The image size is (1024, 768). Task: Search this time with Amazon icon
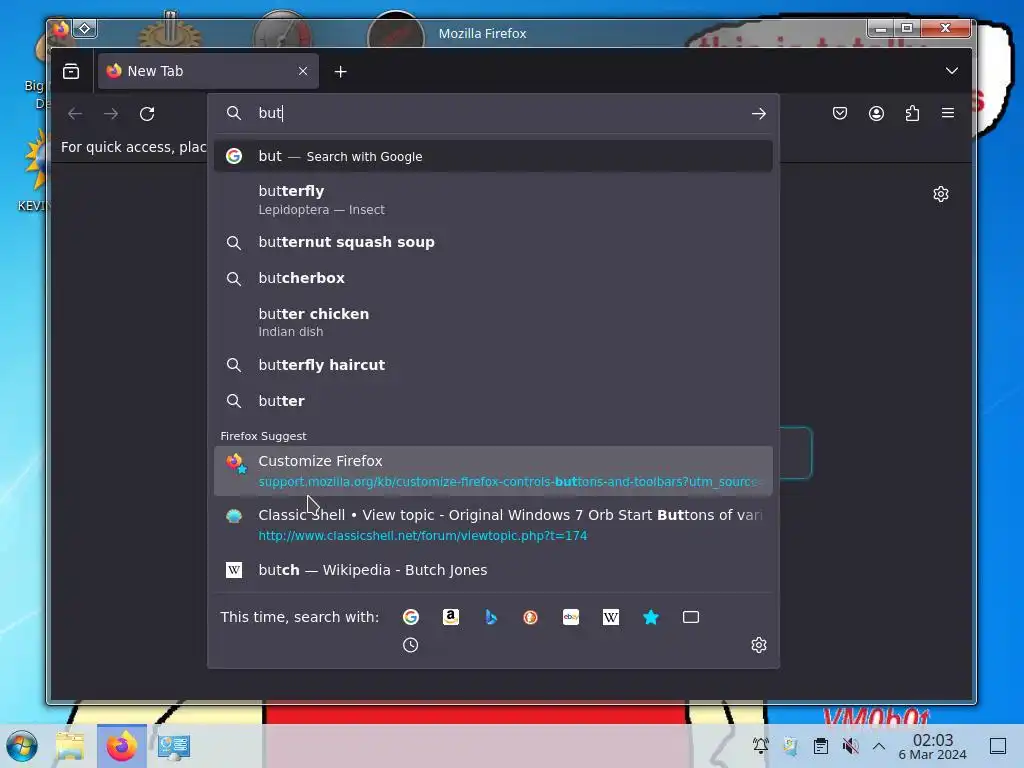(451, 617)
